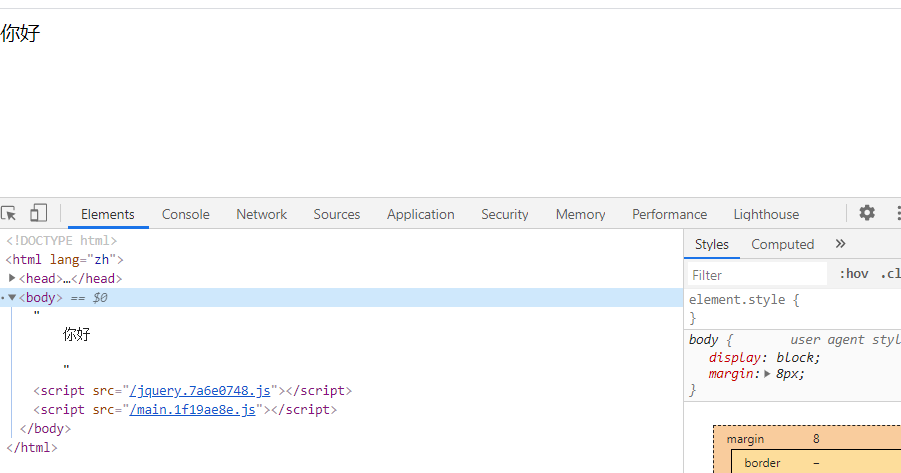Expand the head element node
Screen dimensions: 901x473
[11, 278]
